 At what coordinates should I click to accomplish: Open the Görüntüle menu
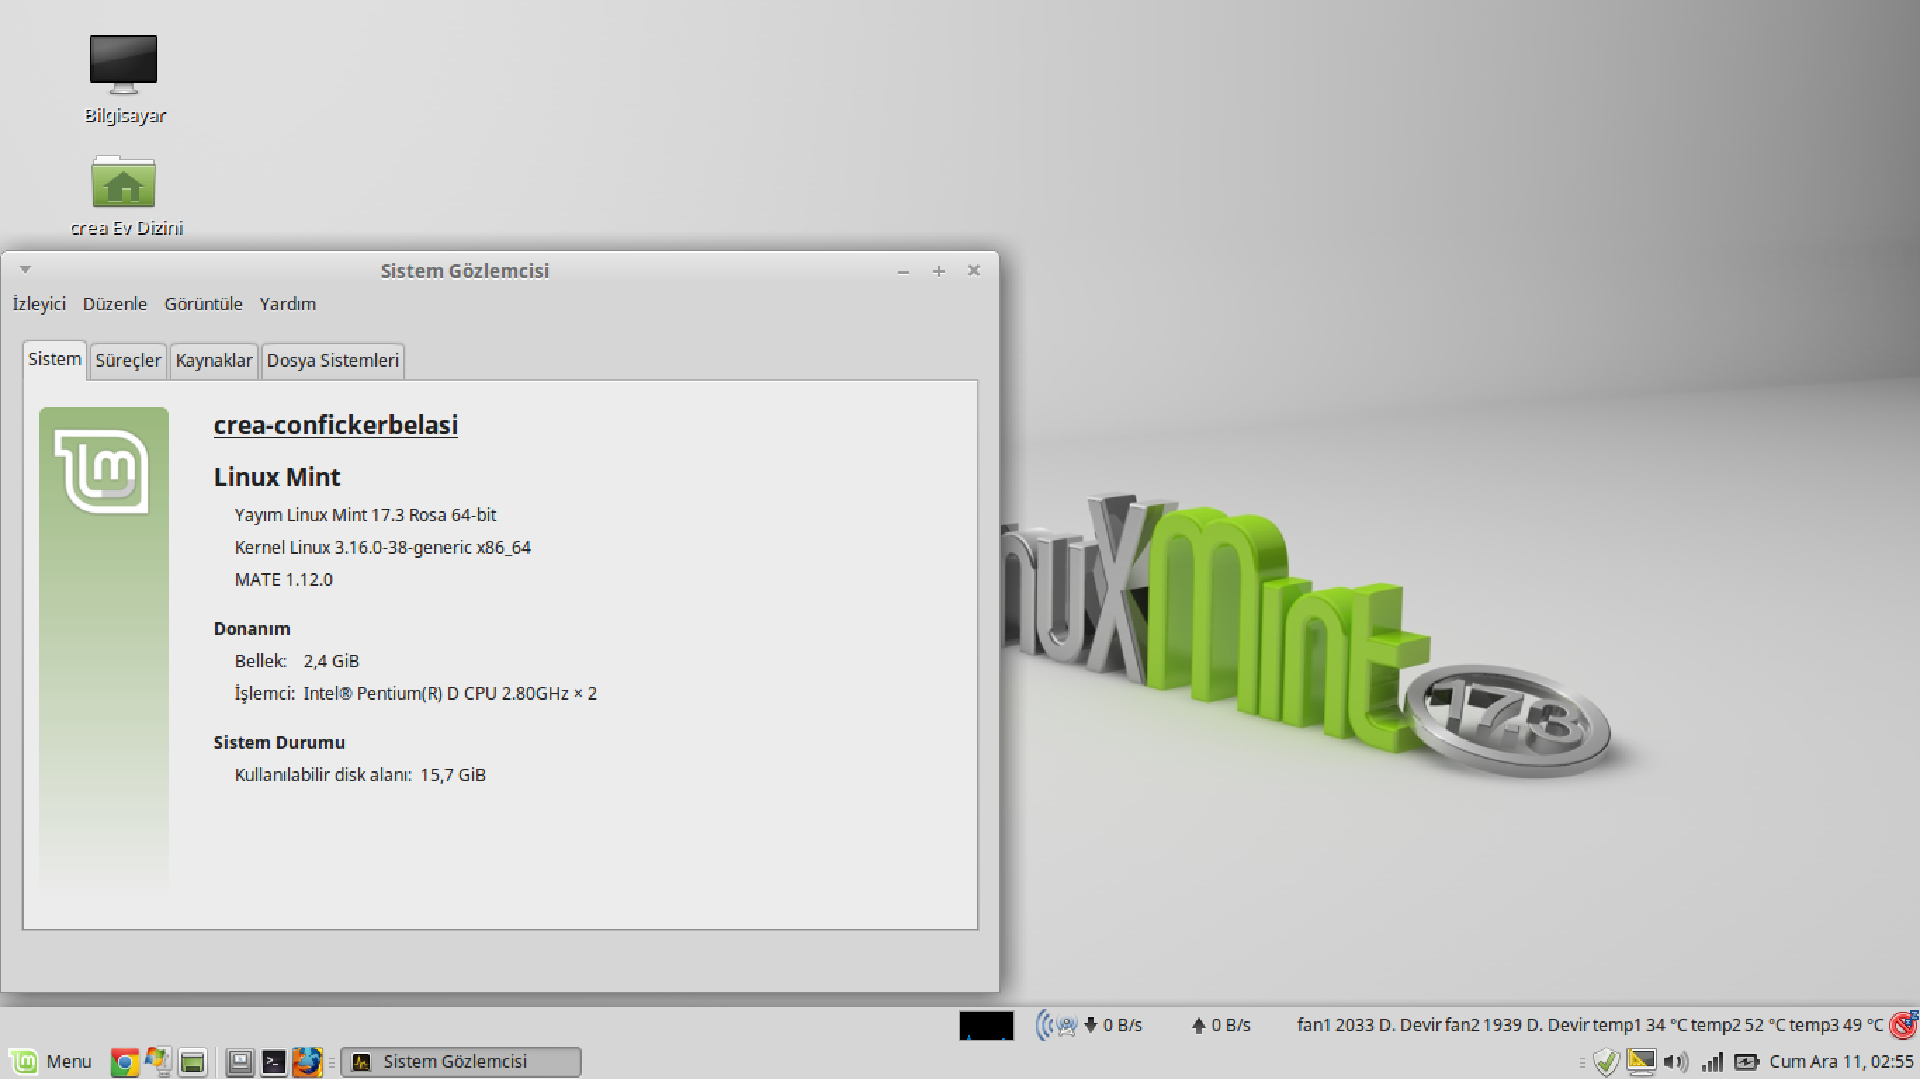[x=203, y=304]
